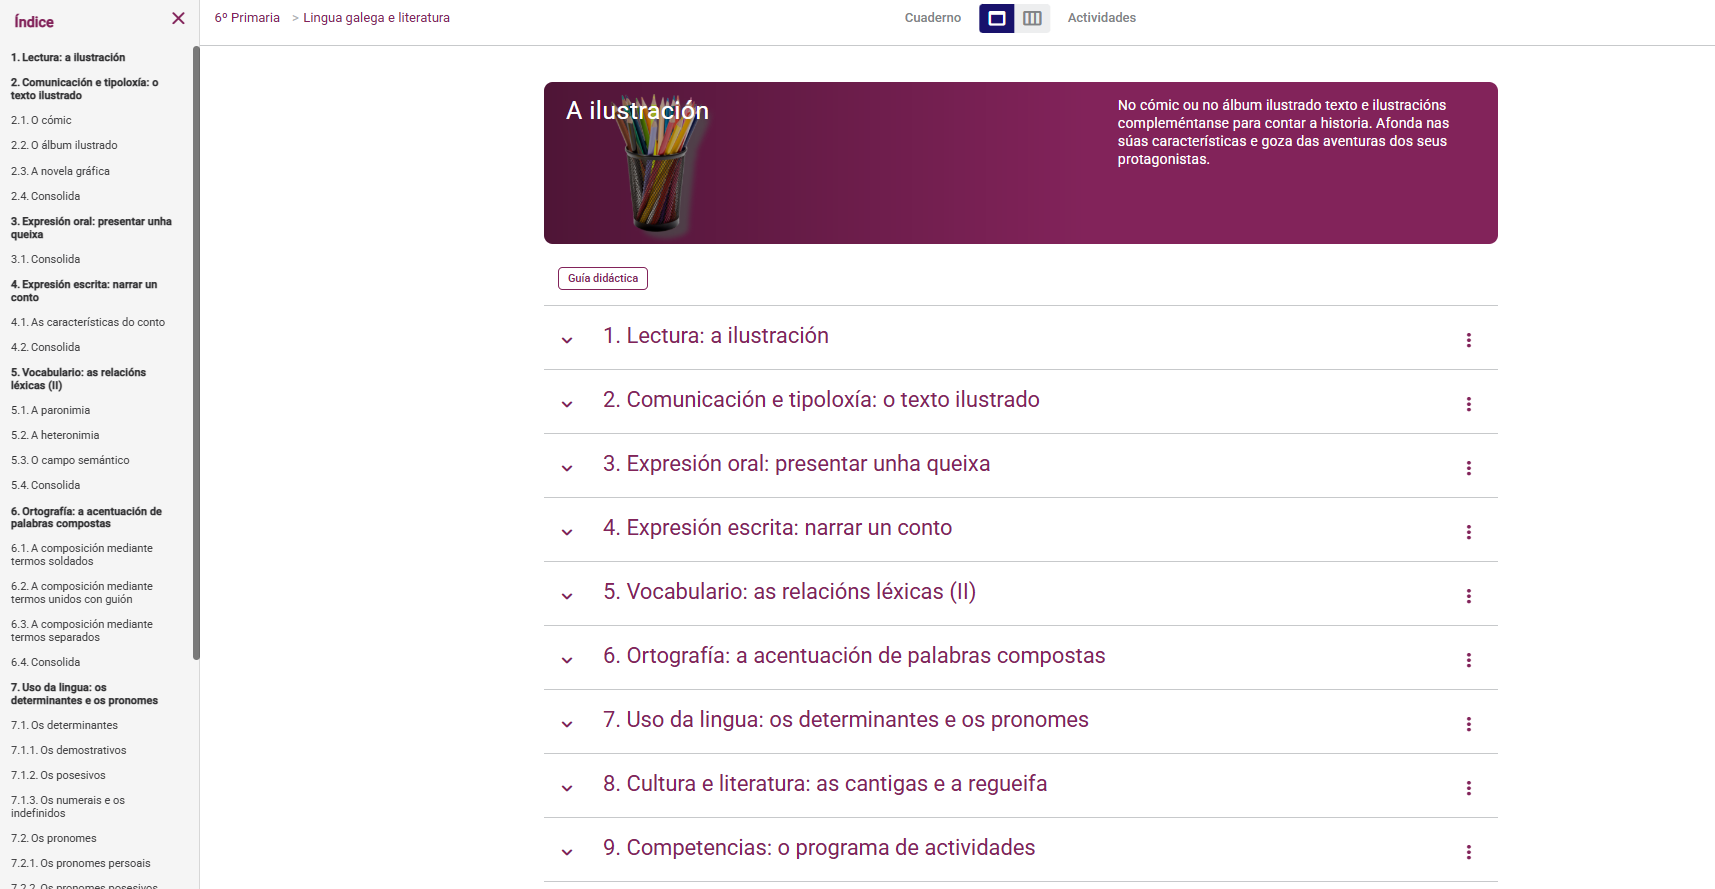Open three-dot menu for Comunicación e tipoloxía
1715x889 pixels.
click(1468, 404)
